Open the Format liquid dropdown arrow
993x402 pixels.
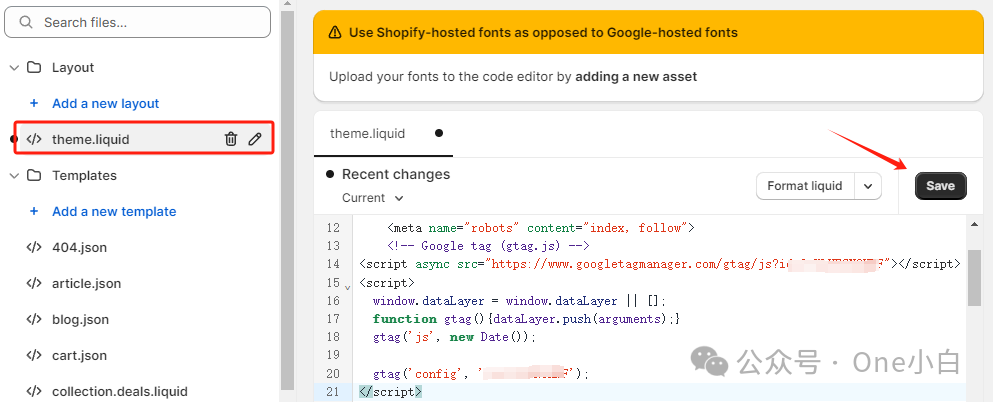pyautogui.click(x=868, y=186)
